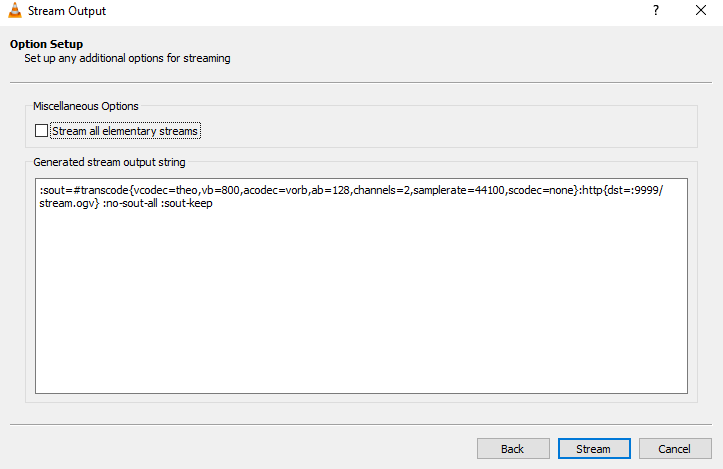
Task: Click the 'Set up any additional options' subtitle
Action: pos(127,58)
